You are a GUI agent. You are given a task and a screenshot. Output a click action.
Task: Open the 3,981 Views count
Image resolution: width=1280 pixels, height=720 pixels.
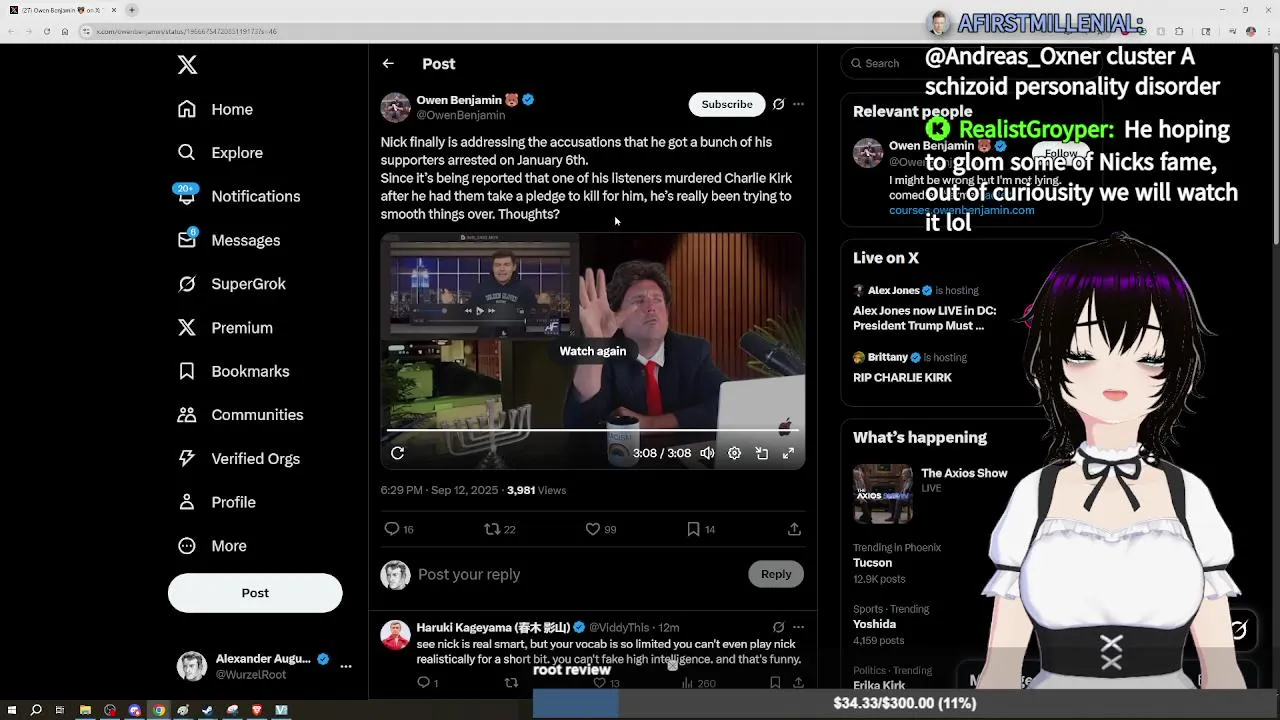point(536,490)
